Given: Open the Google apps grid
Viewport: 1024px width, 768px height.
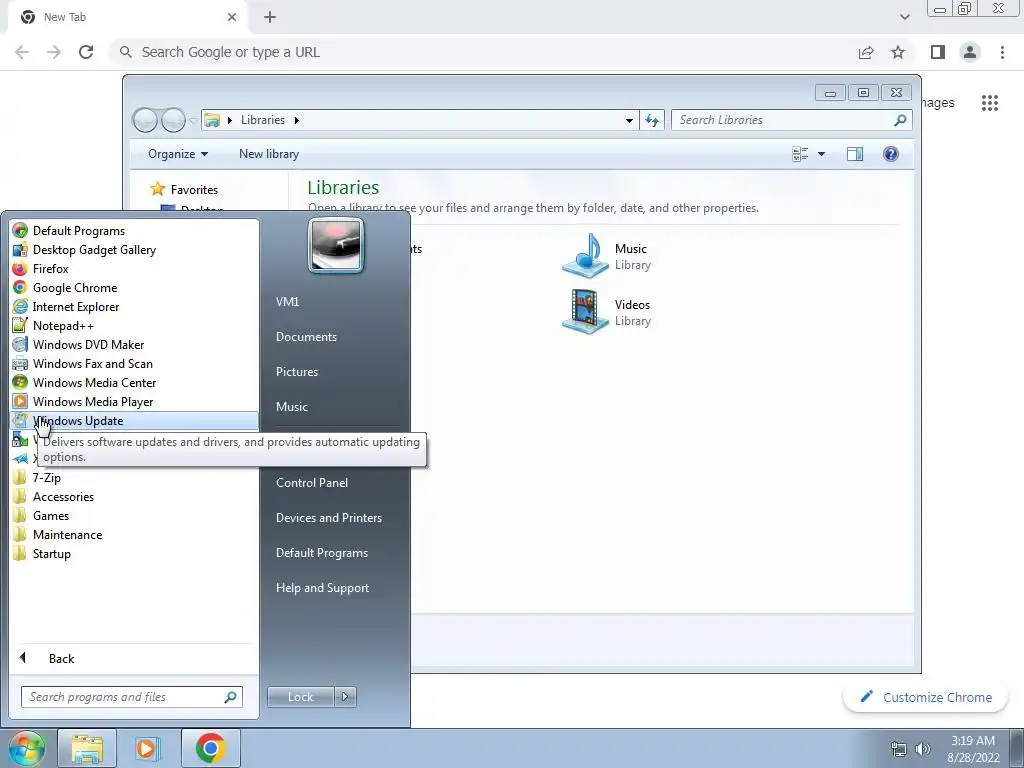Looking at the screenshot, I should coord(990,103).
